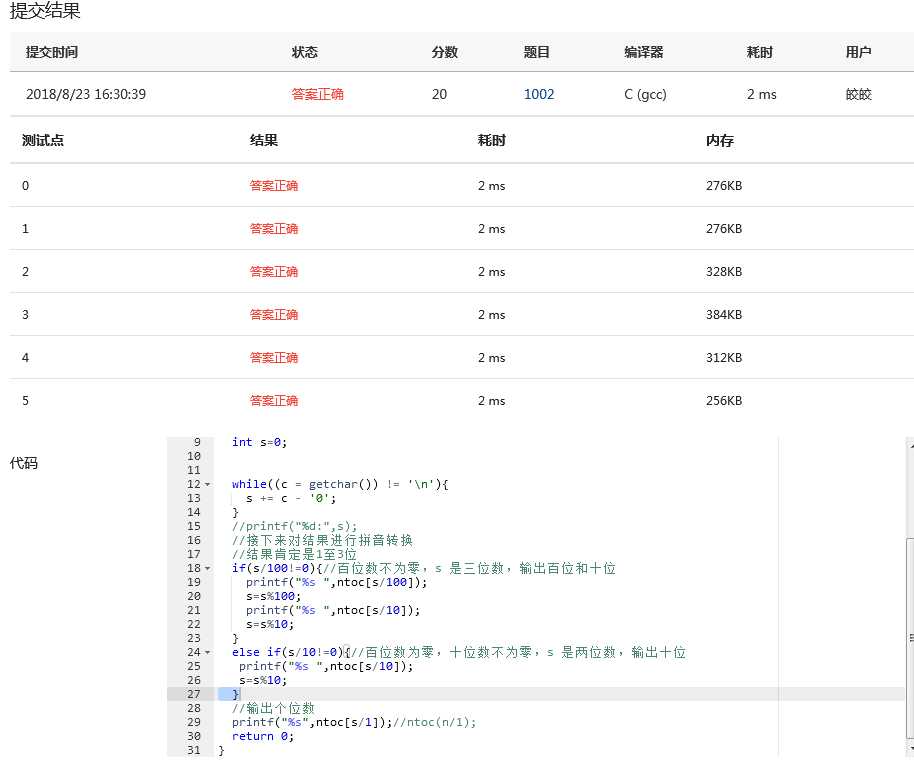Select the 用户 column header
This screenshot has height=765, width=914.
coord(859,52)
